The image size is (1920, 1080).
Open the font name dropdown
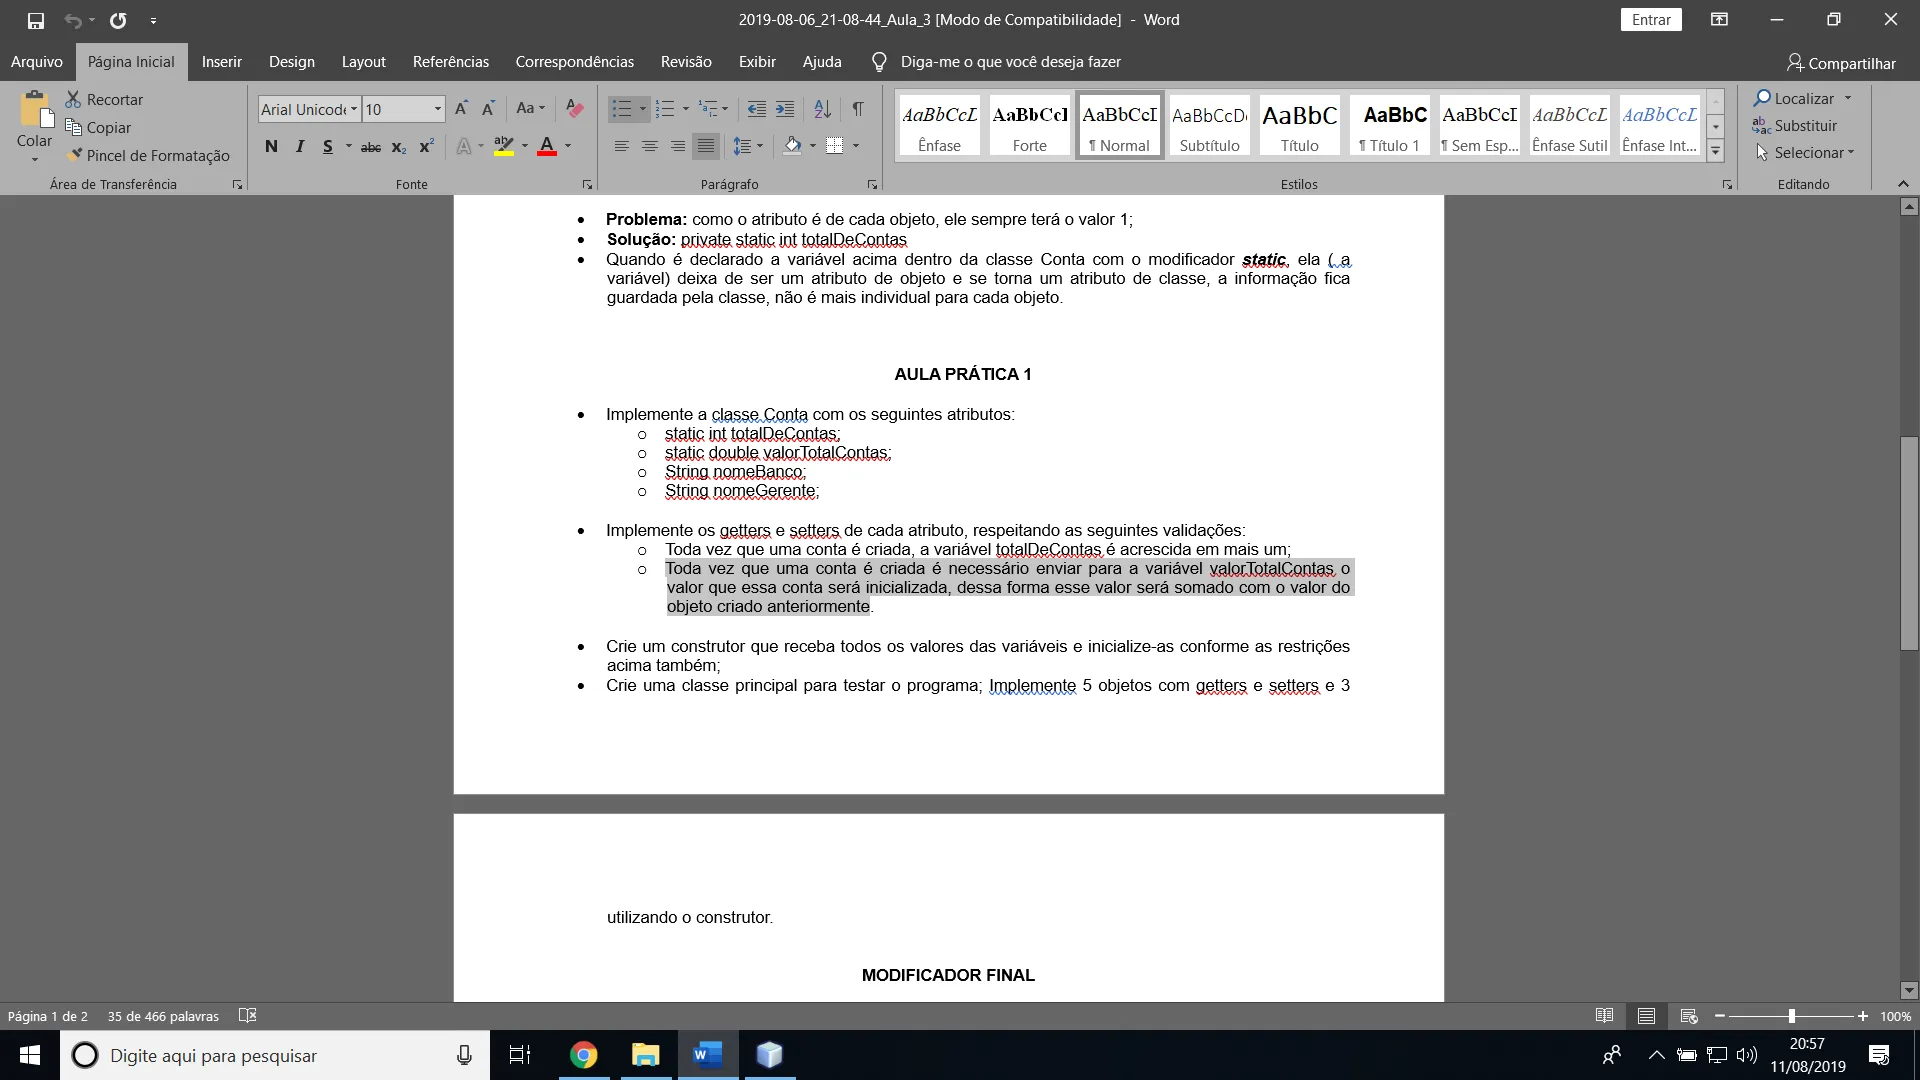pos(353,109)
